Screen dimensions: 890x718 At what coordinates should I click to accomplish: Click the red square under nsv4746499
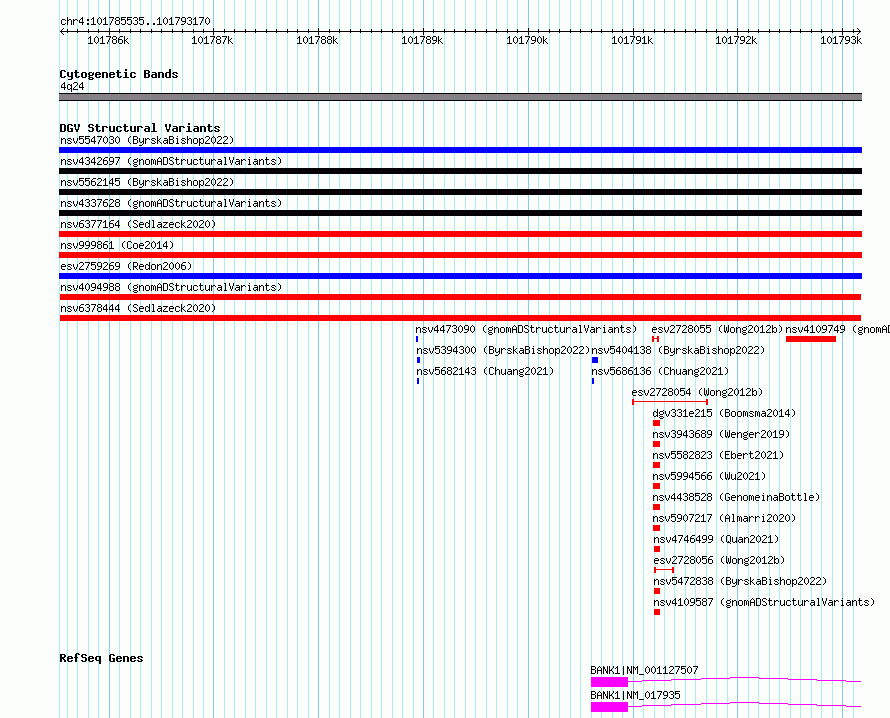(657, 549)
